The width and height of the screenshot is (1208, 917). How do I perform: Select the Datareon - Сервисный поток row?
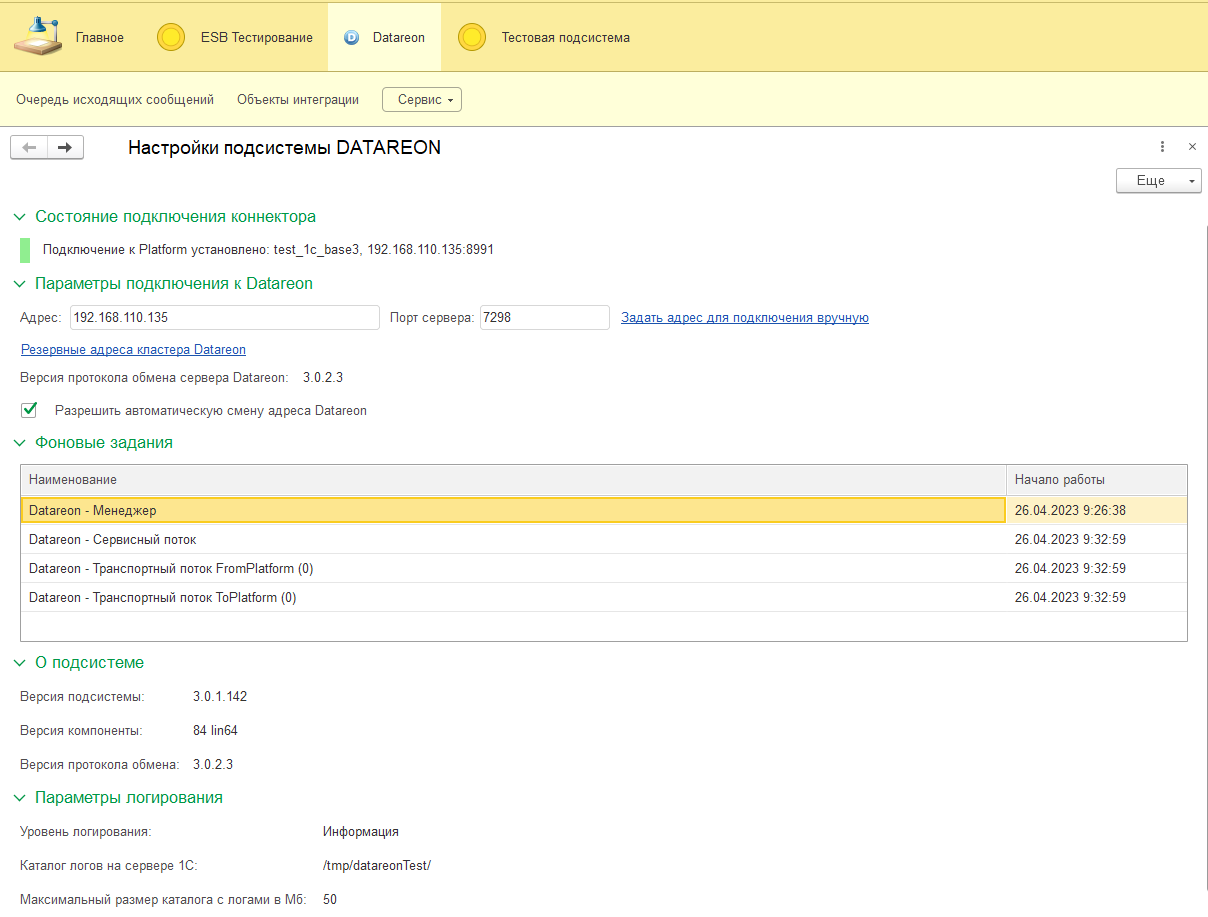click(512, 540)
